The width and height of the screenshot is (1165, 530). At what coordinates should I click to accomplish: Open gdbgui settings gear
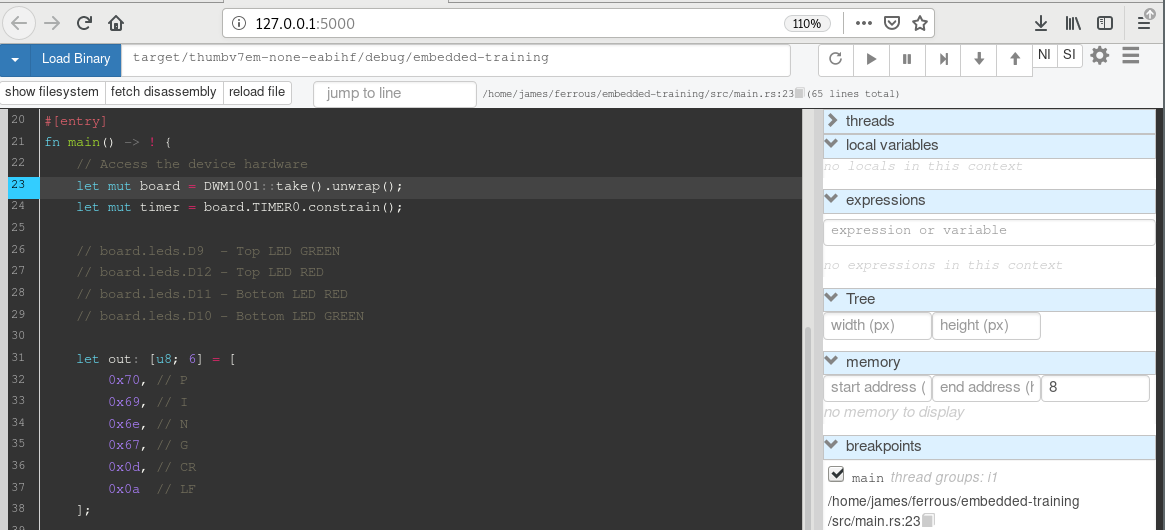[x=1100, y=56]
